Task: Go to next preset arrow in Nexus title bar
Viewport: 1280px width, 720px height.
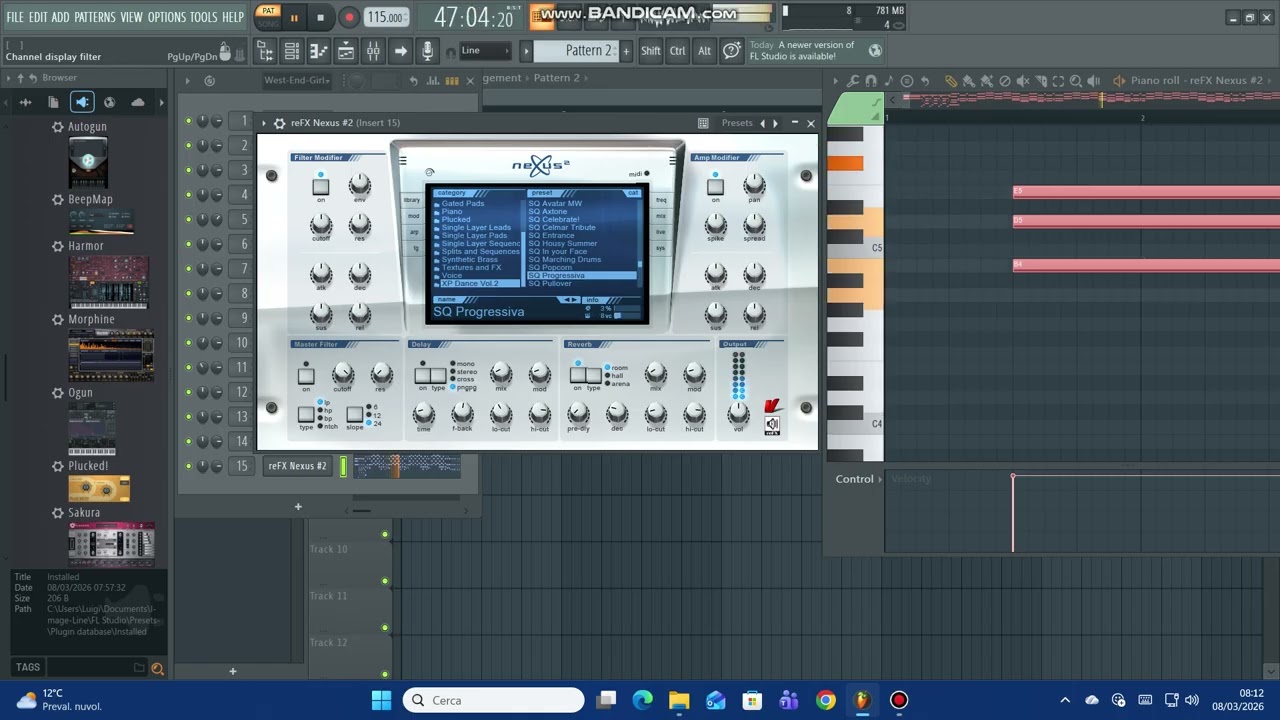Action: [775, 123]
